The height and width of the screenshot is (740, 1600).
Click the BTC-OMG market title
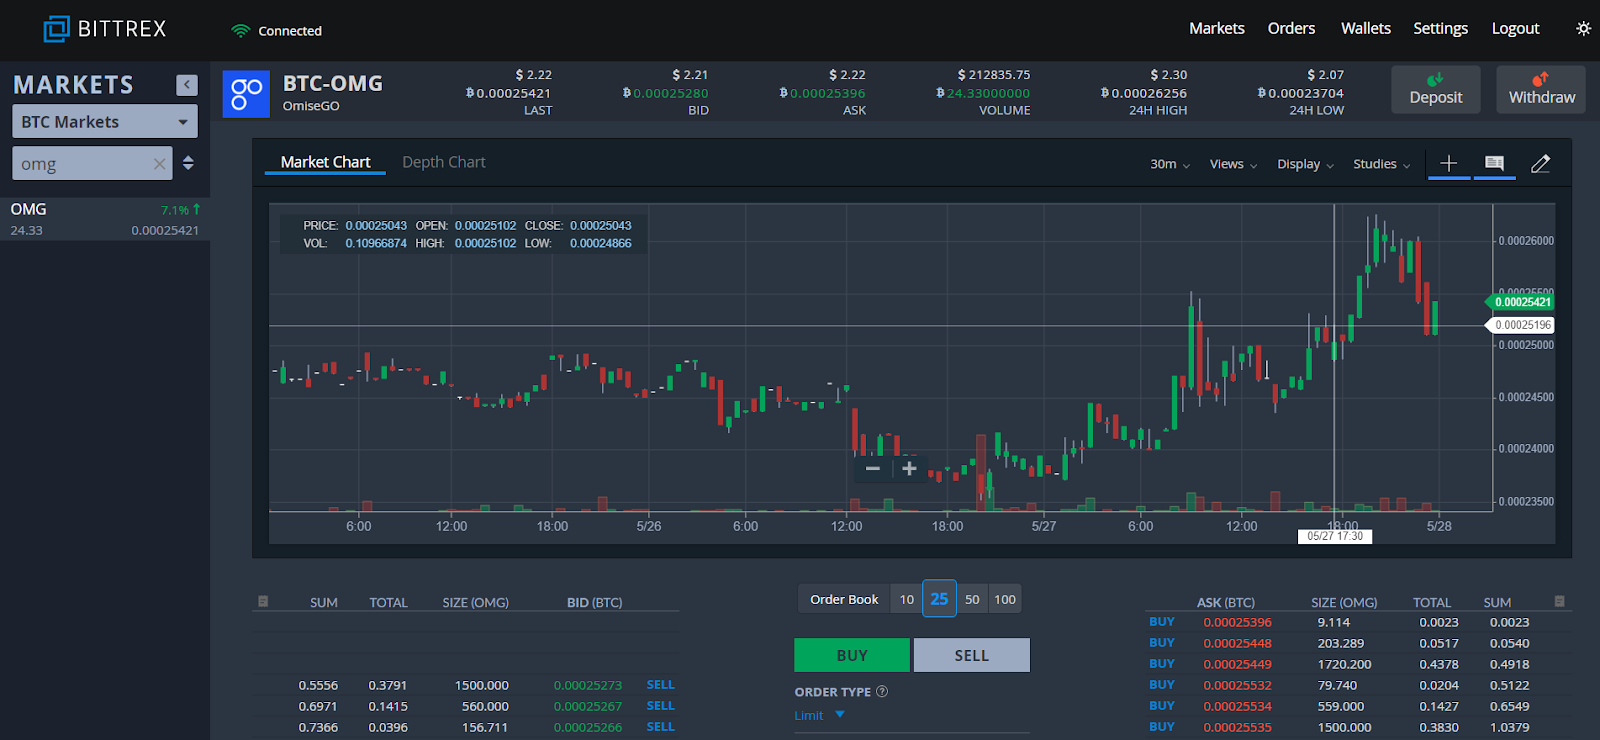pos(333,84)
